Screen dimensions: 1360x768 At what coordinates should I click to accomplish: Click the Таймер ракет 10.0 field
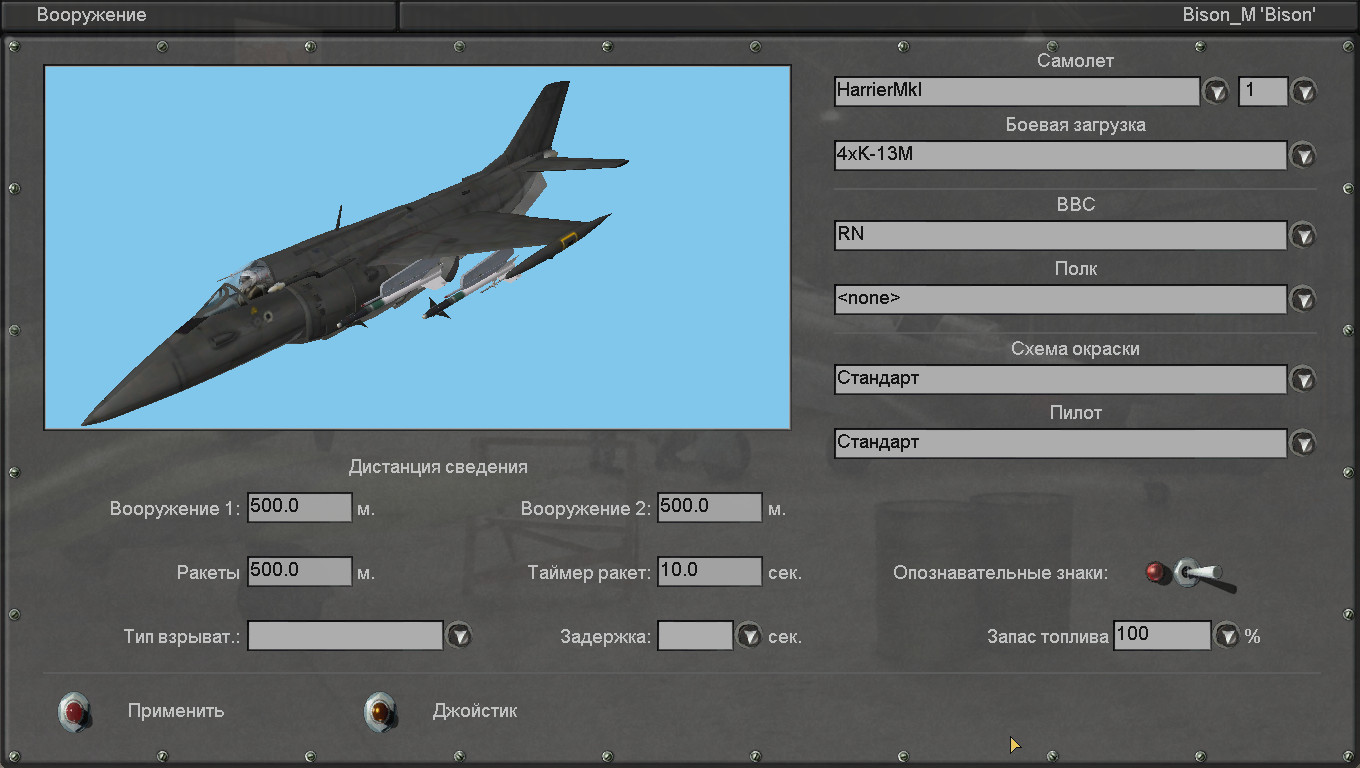(x=710, y=571)
